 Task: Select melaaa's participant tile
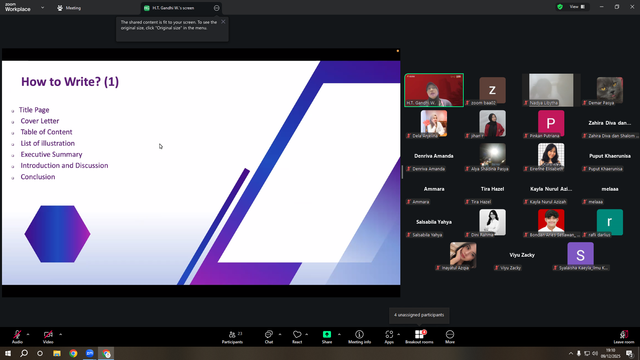pos(610,189)
